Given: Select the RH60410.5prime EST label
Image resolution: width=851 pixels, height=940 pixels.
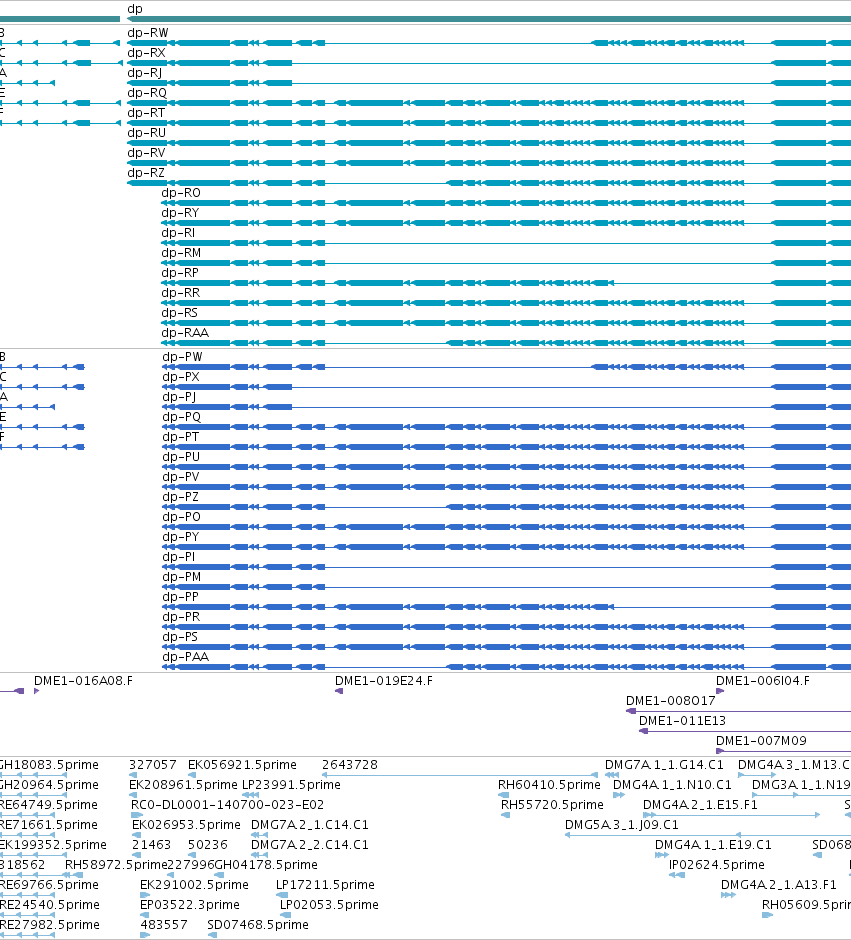Looking at the screenshot, I should coord(549,785).
